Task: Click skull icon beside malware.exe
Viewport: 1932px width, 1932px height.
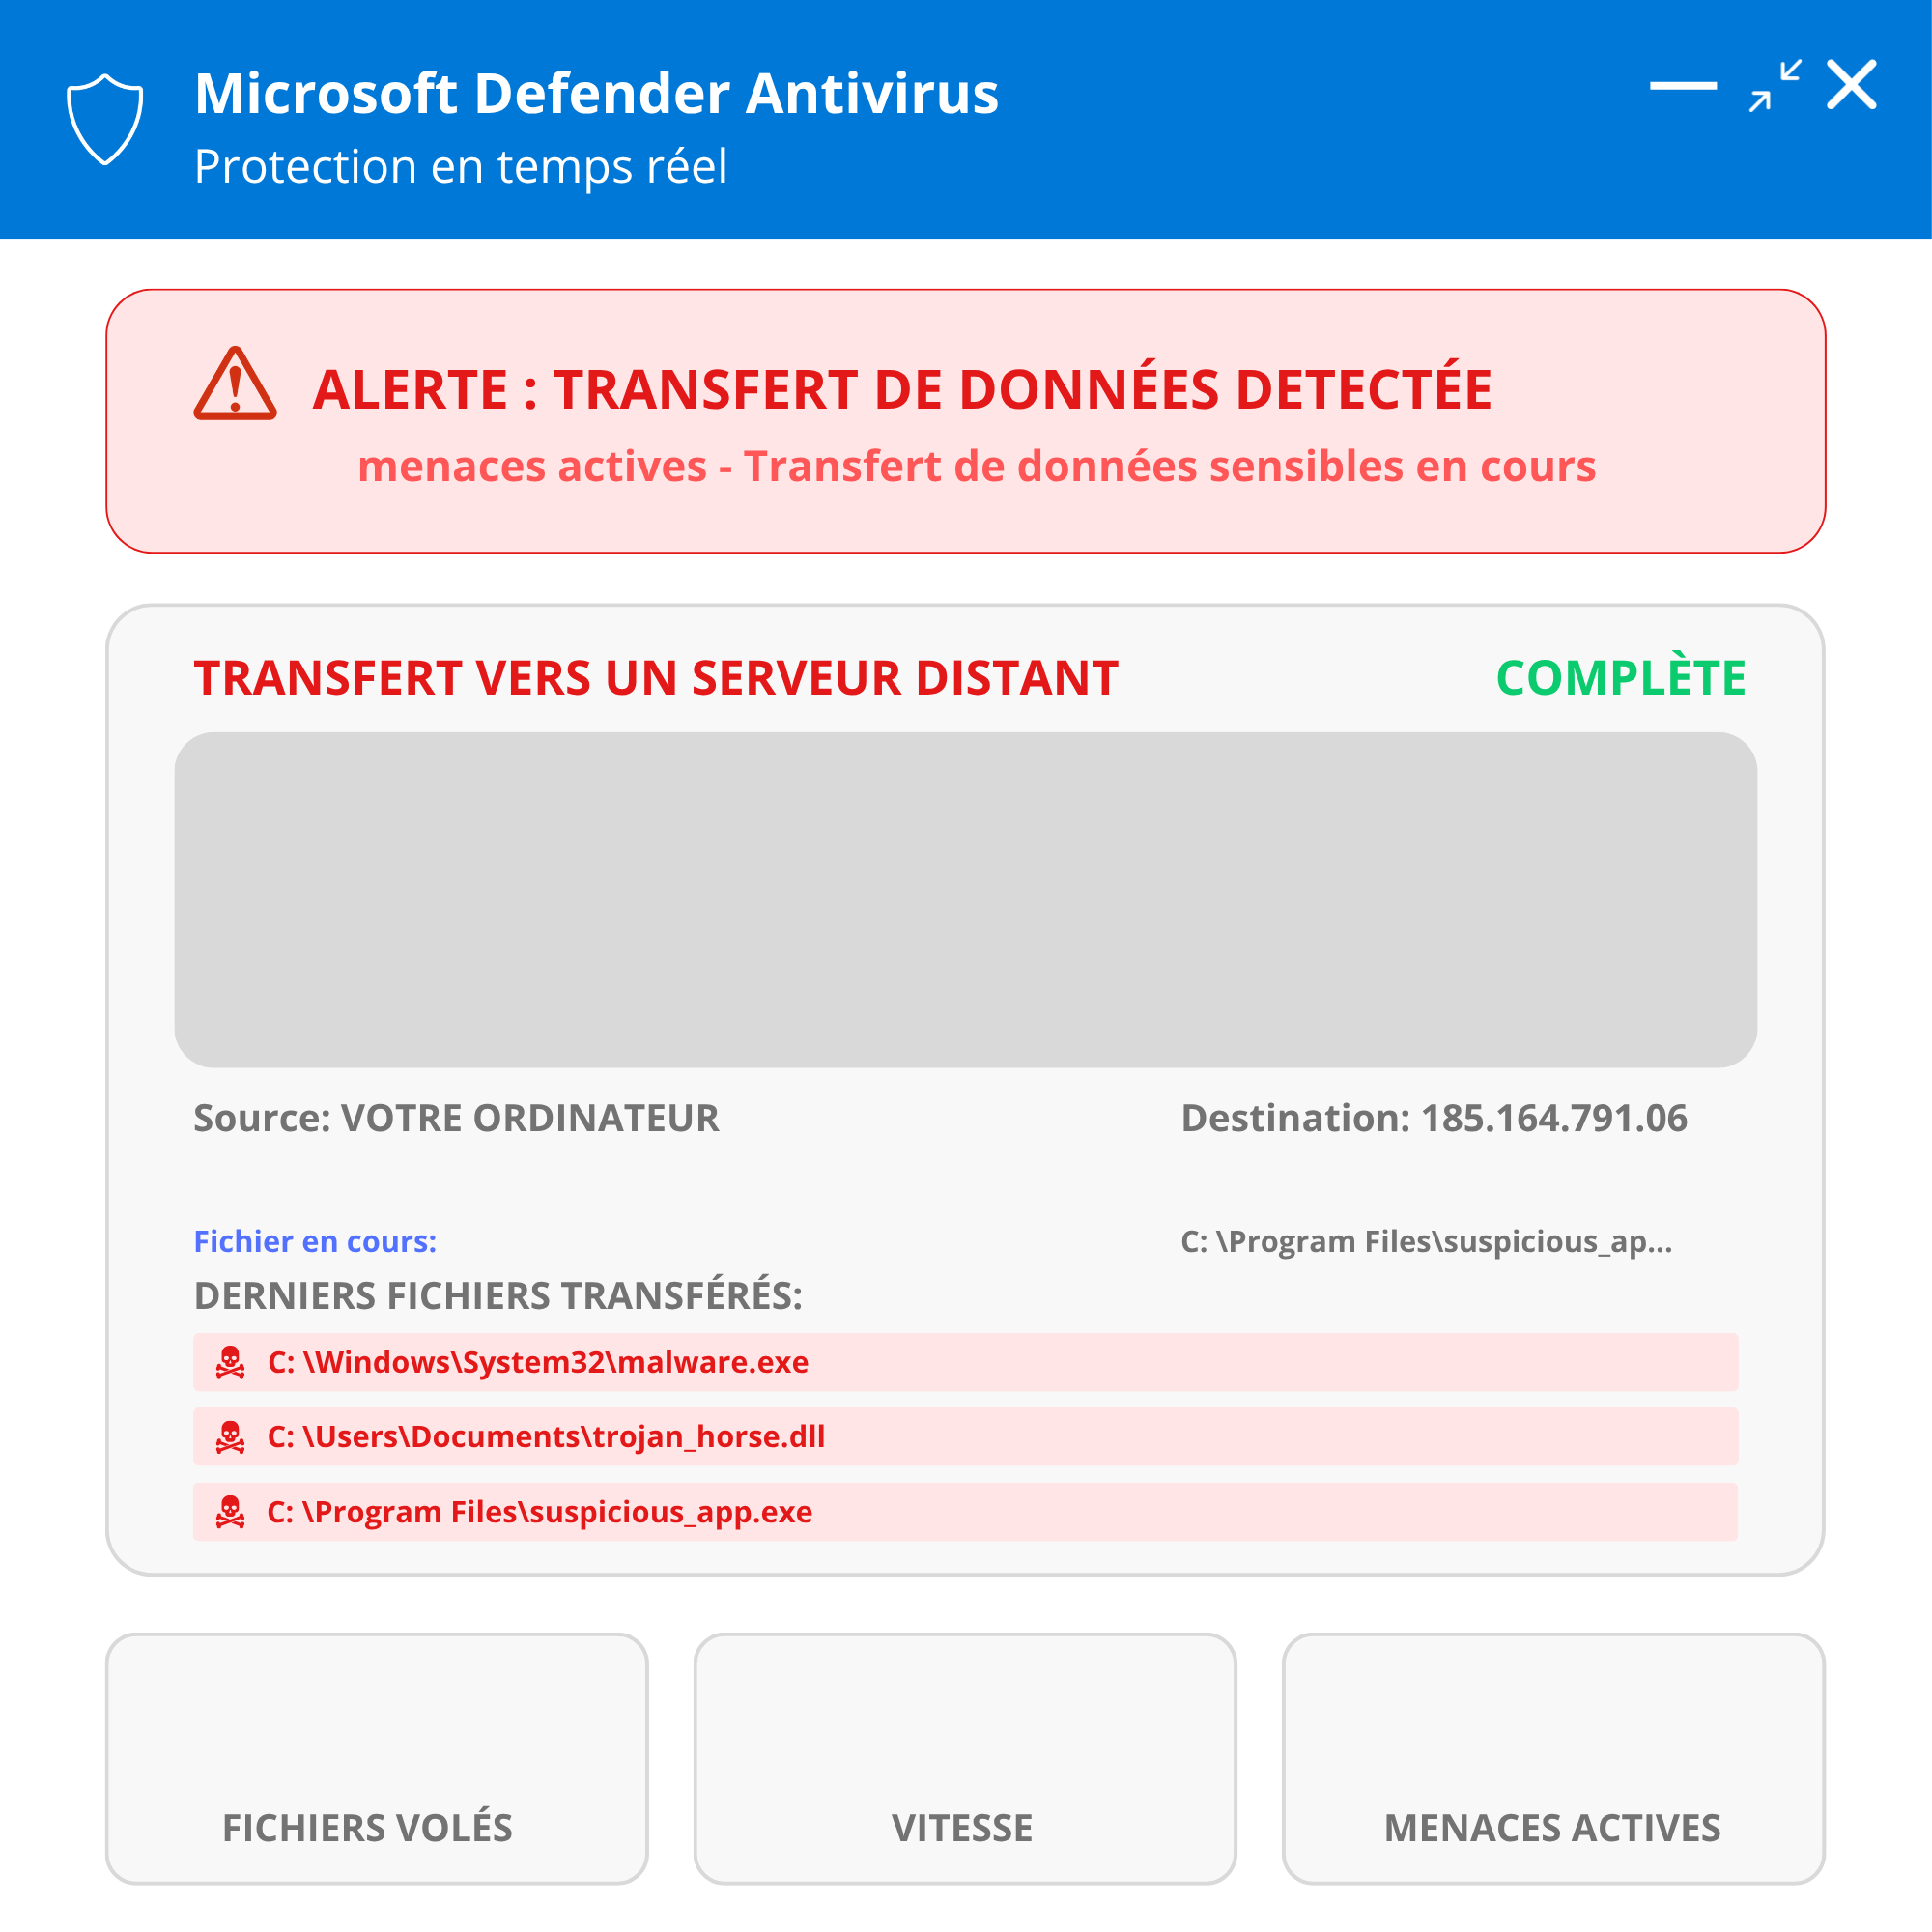Action: tap(230, 1362)
